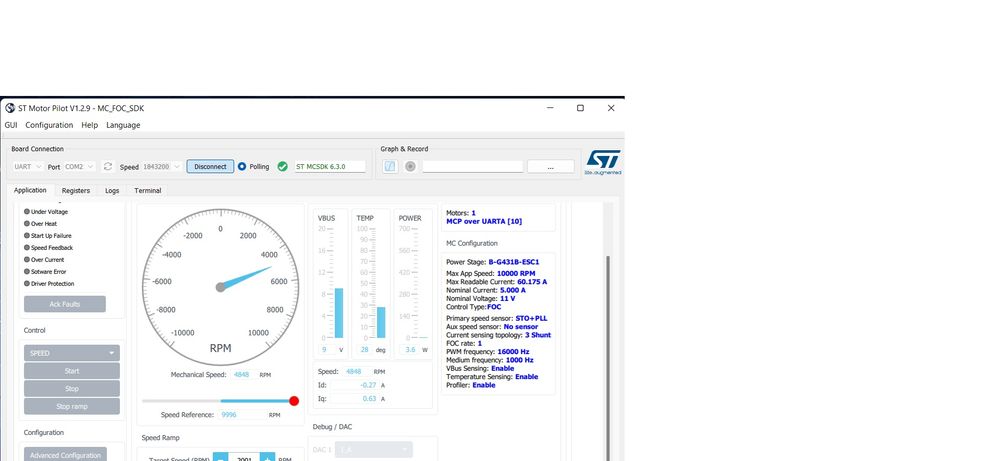Screen dimensions: 998x461
Task: Click the Speed Reference 9996 field
Action: point(242,415)
